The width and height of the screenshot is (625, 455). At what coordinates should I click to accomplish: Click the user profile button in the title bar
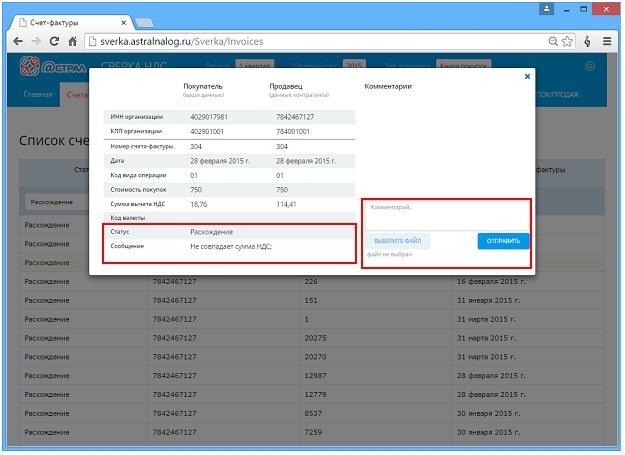[x=547, y=9]
